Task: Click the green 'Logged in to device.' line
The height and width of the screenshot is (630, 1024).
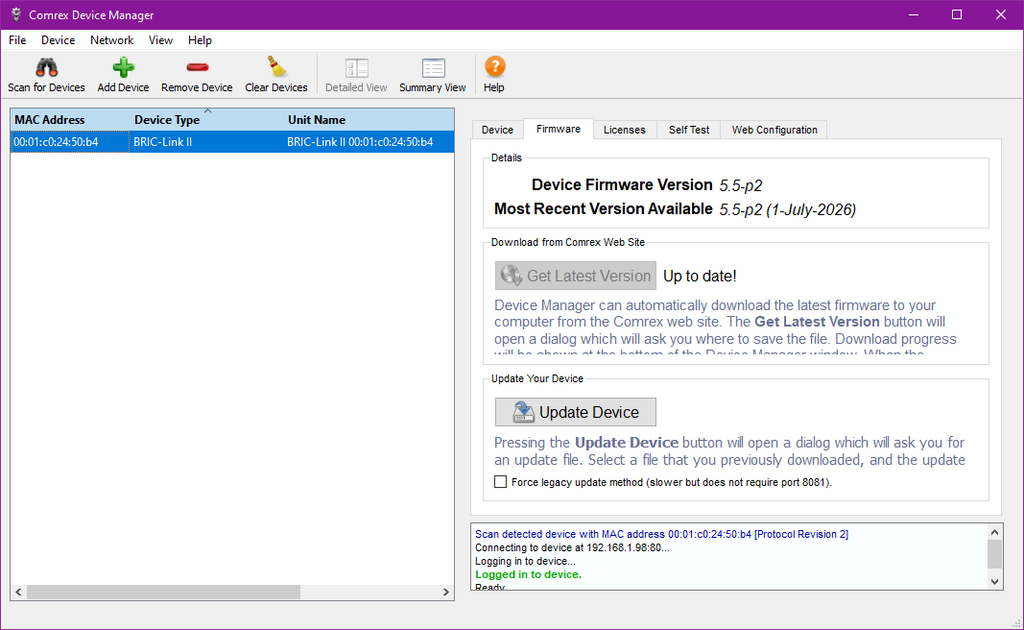Action: 528,575
